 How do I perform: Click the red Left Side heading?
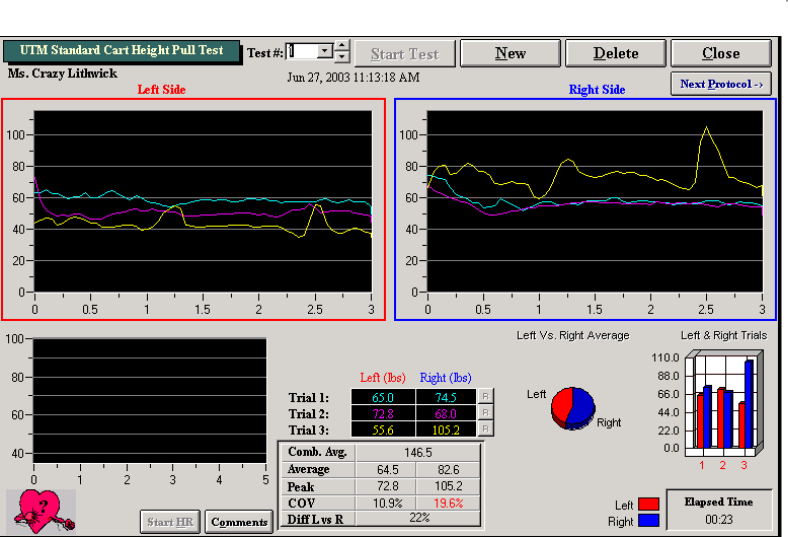[x=161, y=89]
